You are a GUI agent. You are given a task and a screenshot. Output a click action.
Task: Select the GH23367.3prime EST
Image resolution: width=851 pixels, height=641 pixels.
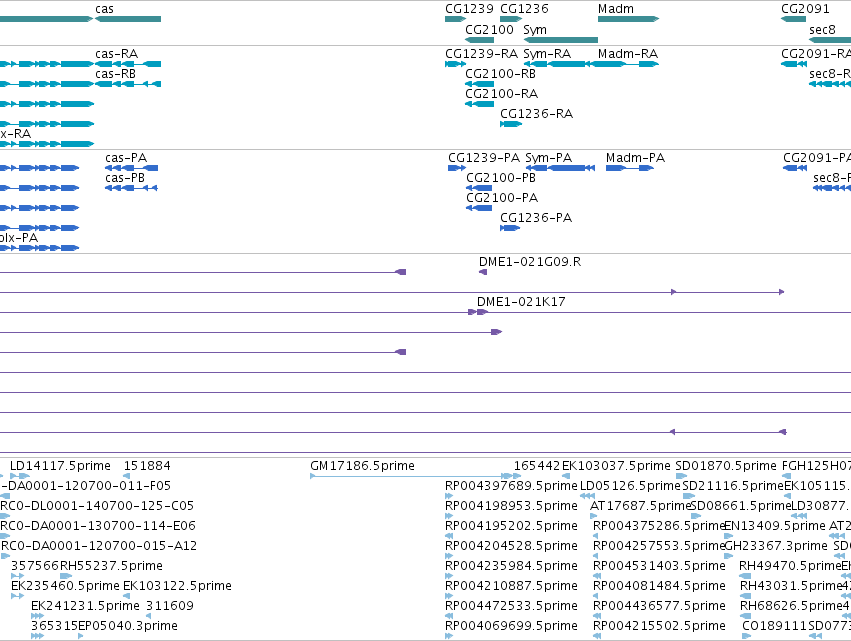click(729, 556)
